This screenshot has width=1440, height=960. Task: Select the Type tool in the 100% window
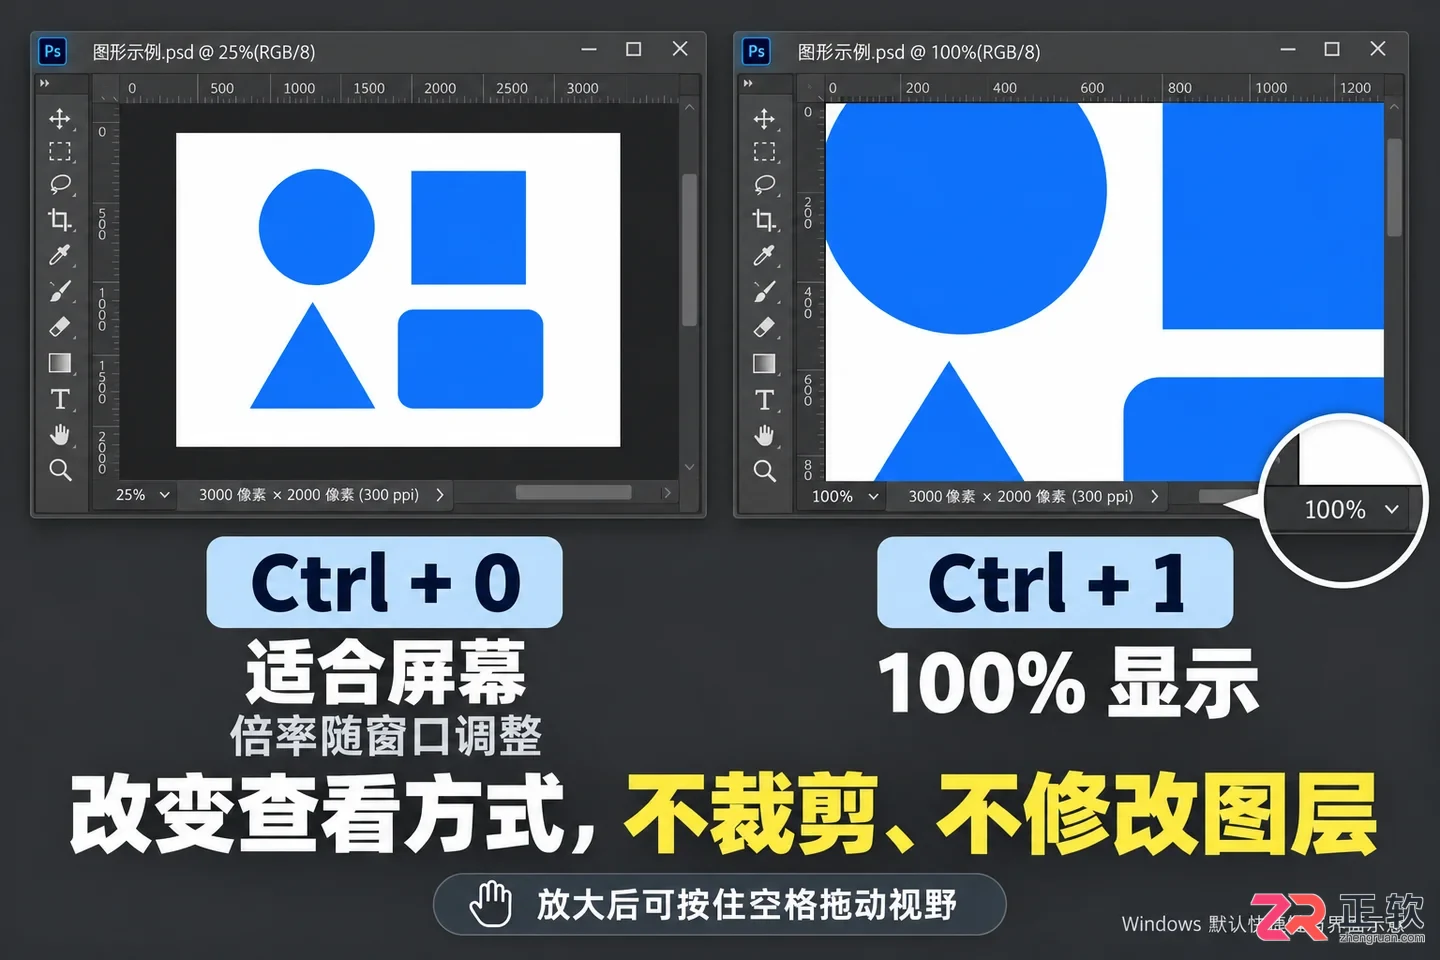coord(764,399)
